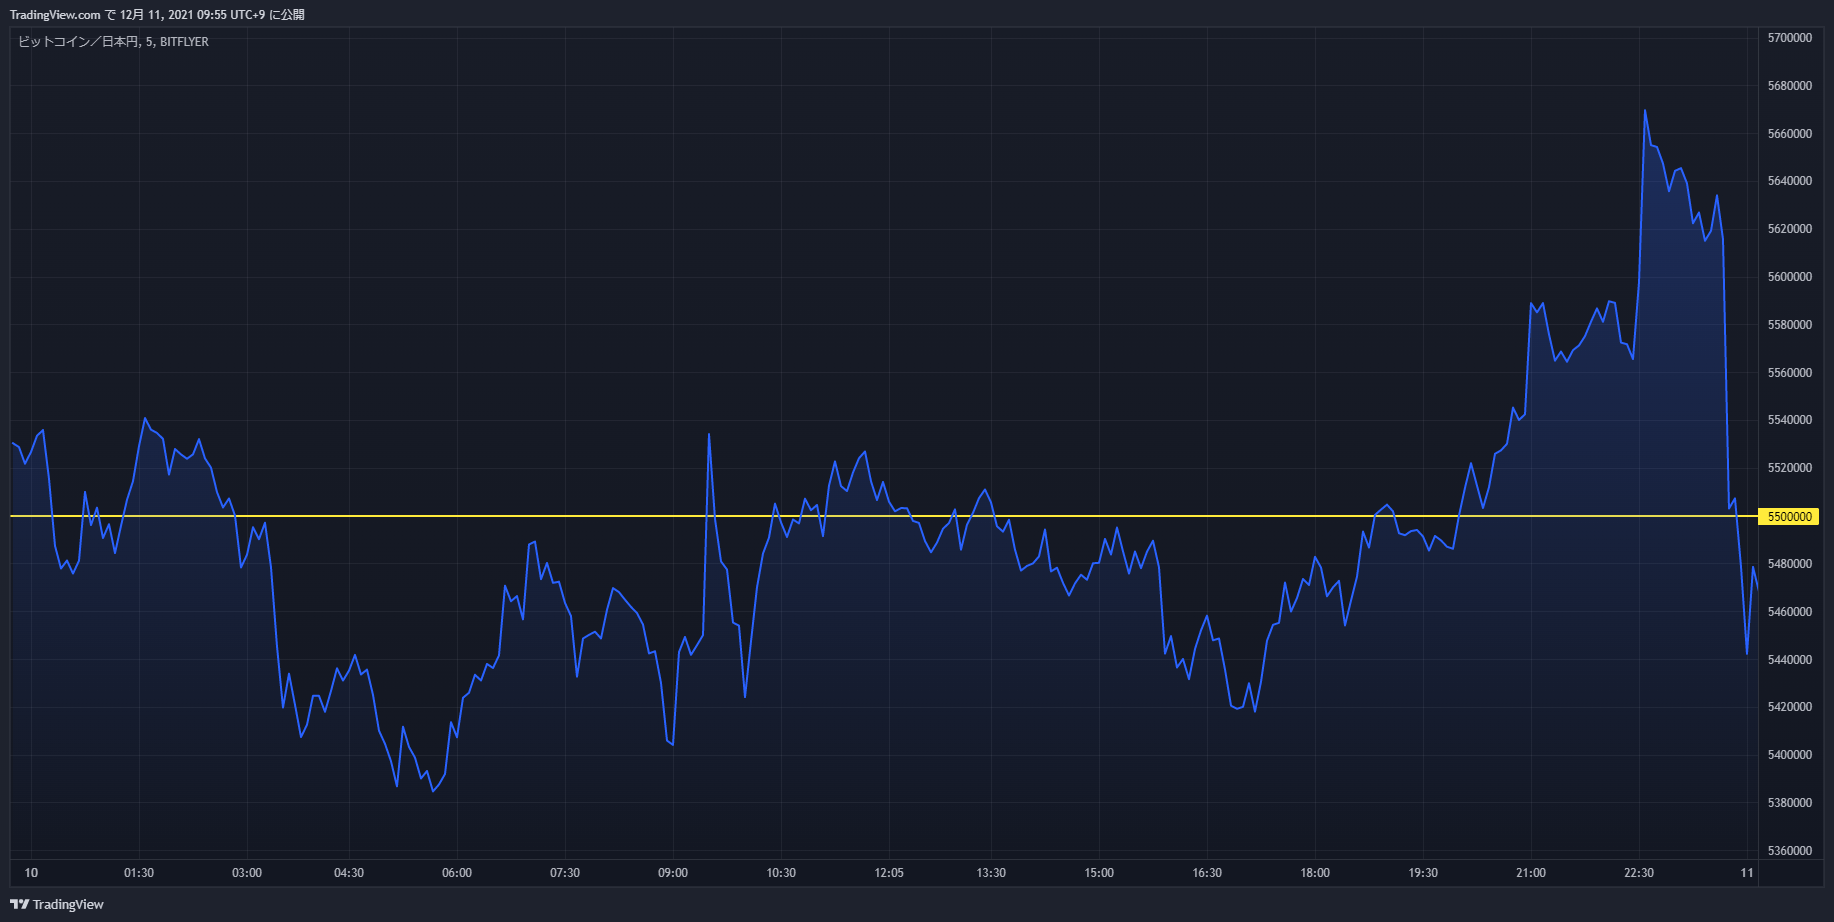The height and width of the screenshot is (922, 1834).
Task: Click the 5560000 price axis label
Action: 1790,373
